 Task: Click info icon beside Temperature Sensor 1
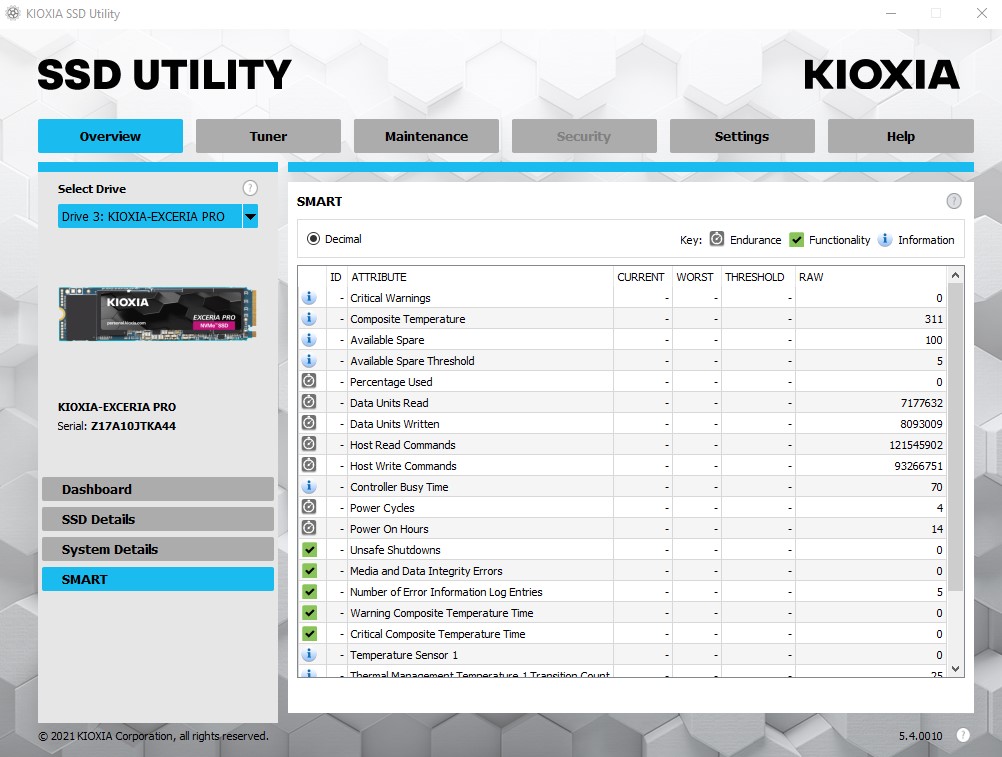(309, 655)
